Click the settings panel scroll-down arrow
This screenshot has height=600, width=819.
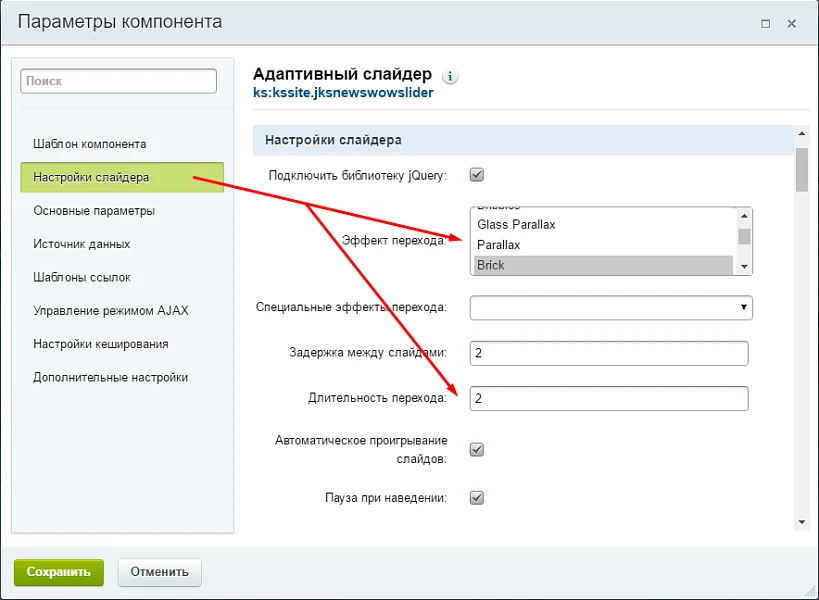(x=801, y=522)
